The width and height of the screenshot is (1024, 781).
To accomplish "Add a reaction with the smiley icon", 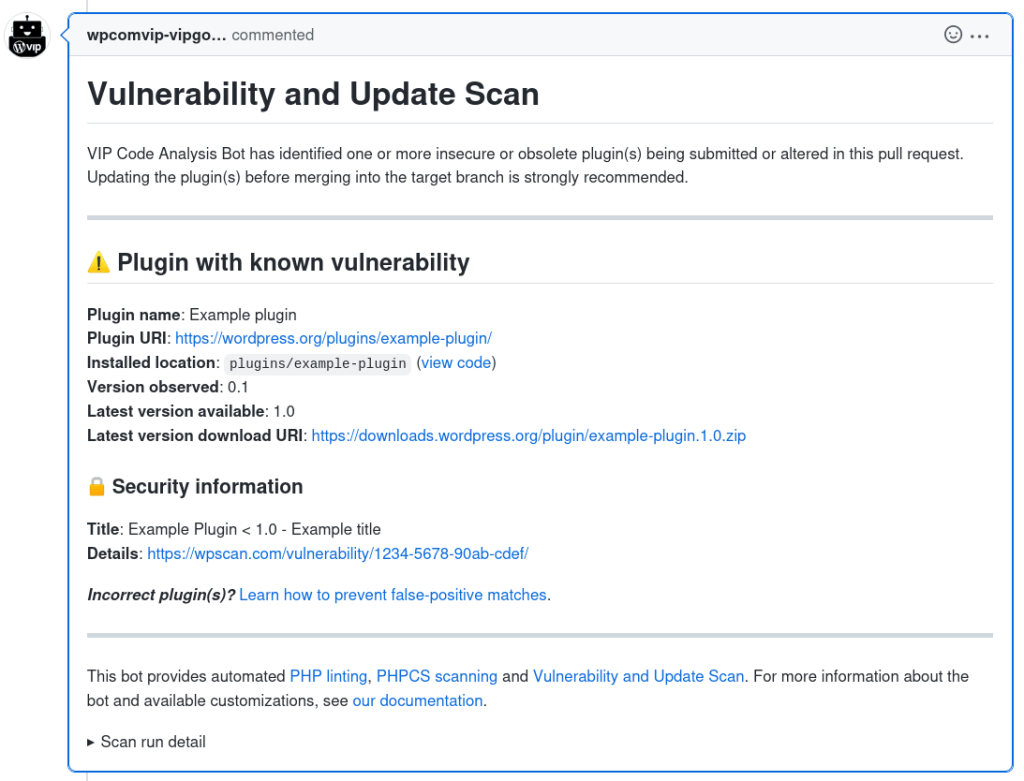I will point(953,35).
